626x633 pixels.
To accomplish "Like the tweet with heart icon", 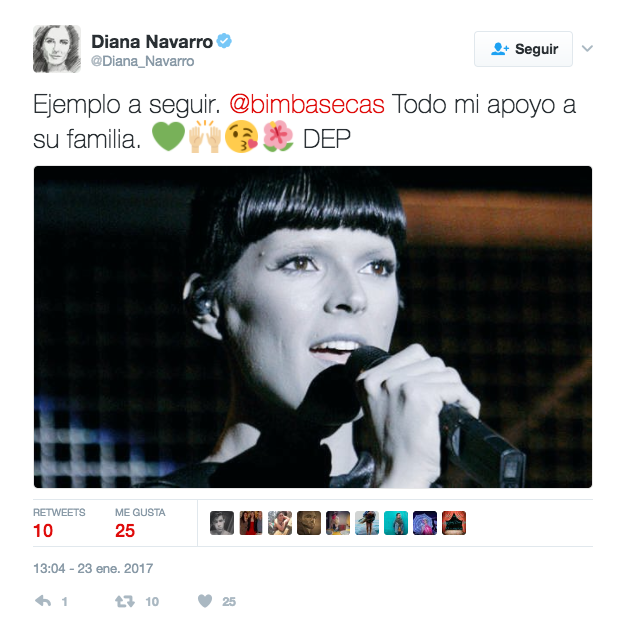I will 205,601.
